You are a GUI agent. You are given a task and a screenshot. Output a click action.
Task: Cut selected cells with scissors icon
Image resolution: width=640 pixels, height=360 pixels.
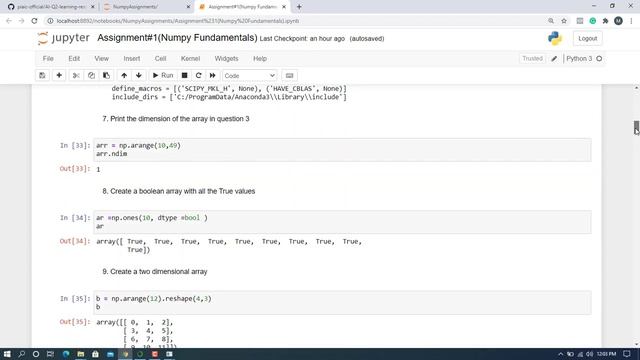76,76
